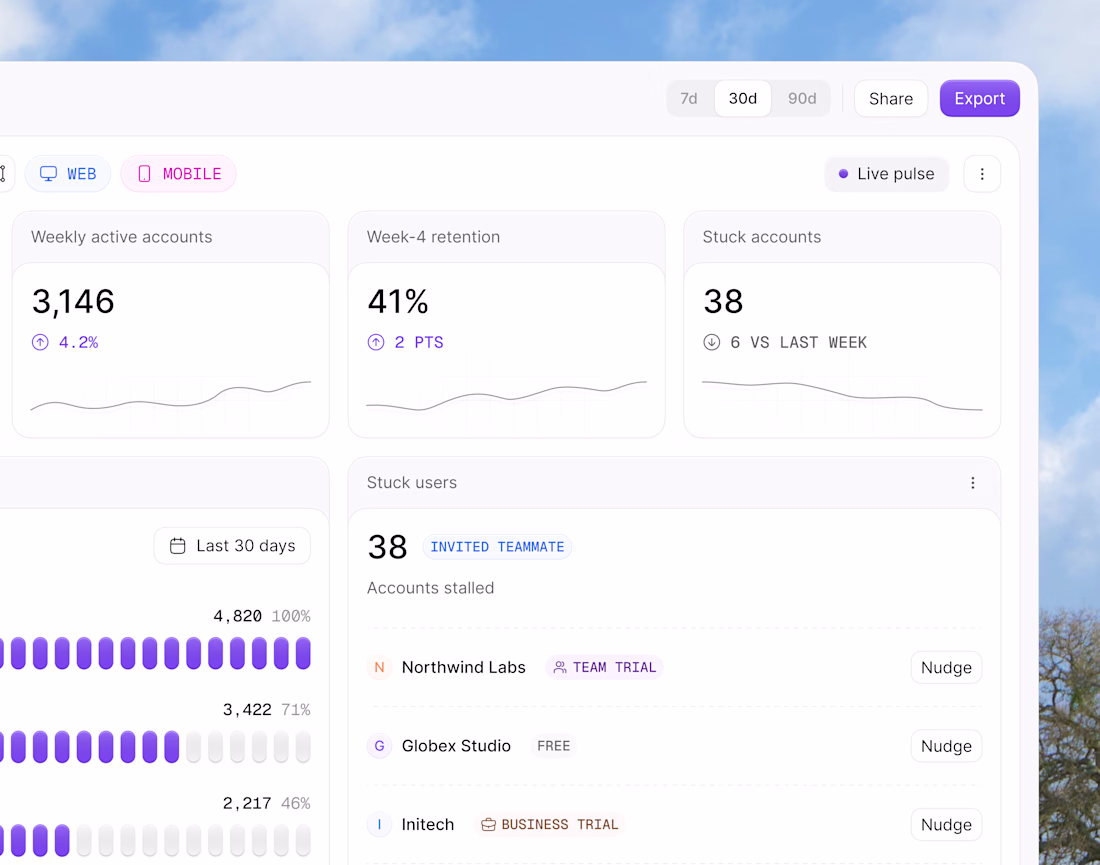Click the Share button
Image resolution: width=1100 pixels, height=865 pixels.
[x=891, y=99]
